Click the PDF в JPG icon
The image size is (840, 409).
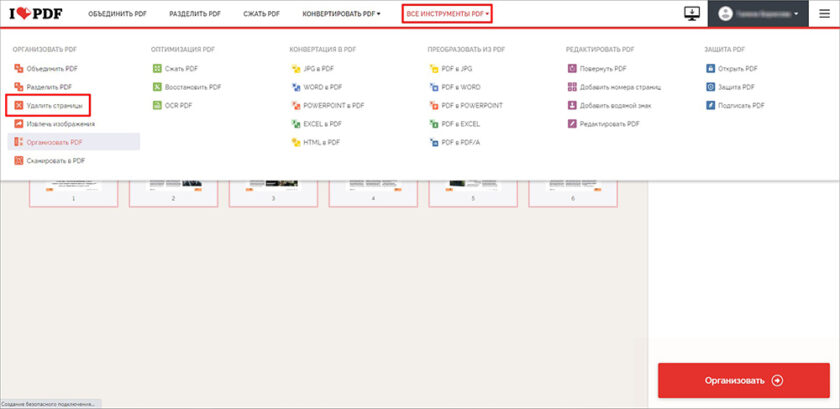tap(434, 69)
